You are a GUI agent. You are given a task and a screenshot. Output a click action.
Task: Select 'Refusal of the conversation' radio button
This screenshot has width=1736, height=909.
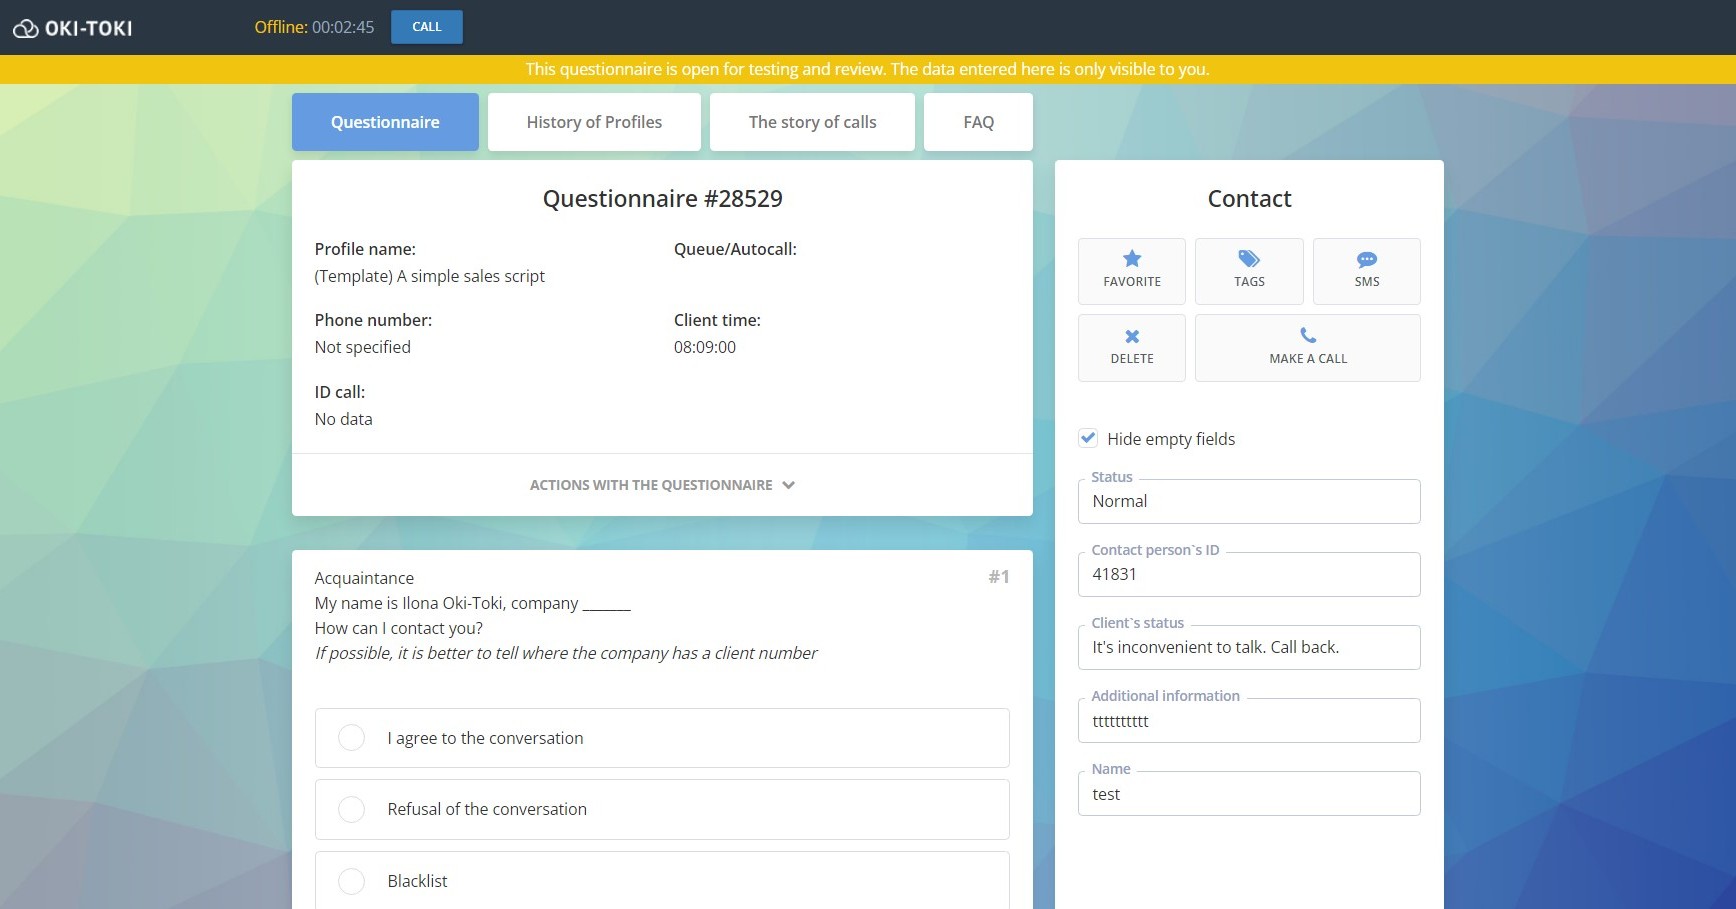click(x=351, y=809)
